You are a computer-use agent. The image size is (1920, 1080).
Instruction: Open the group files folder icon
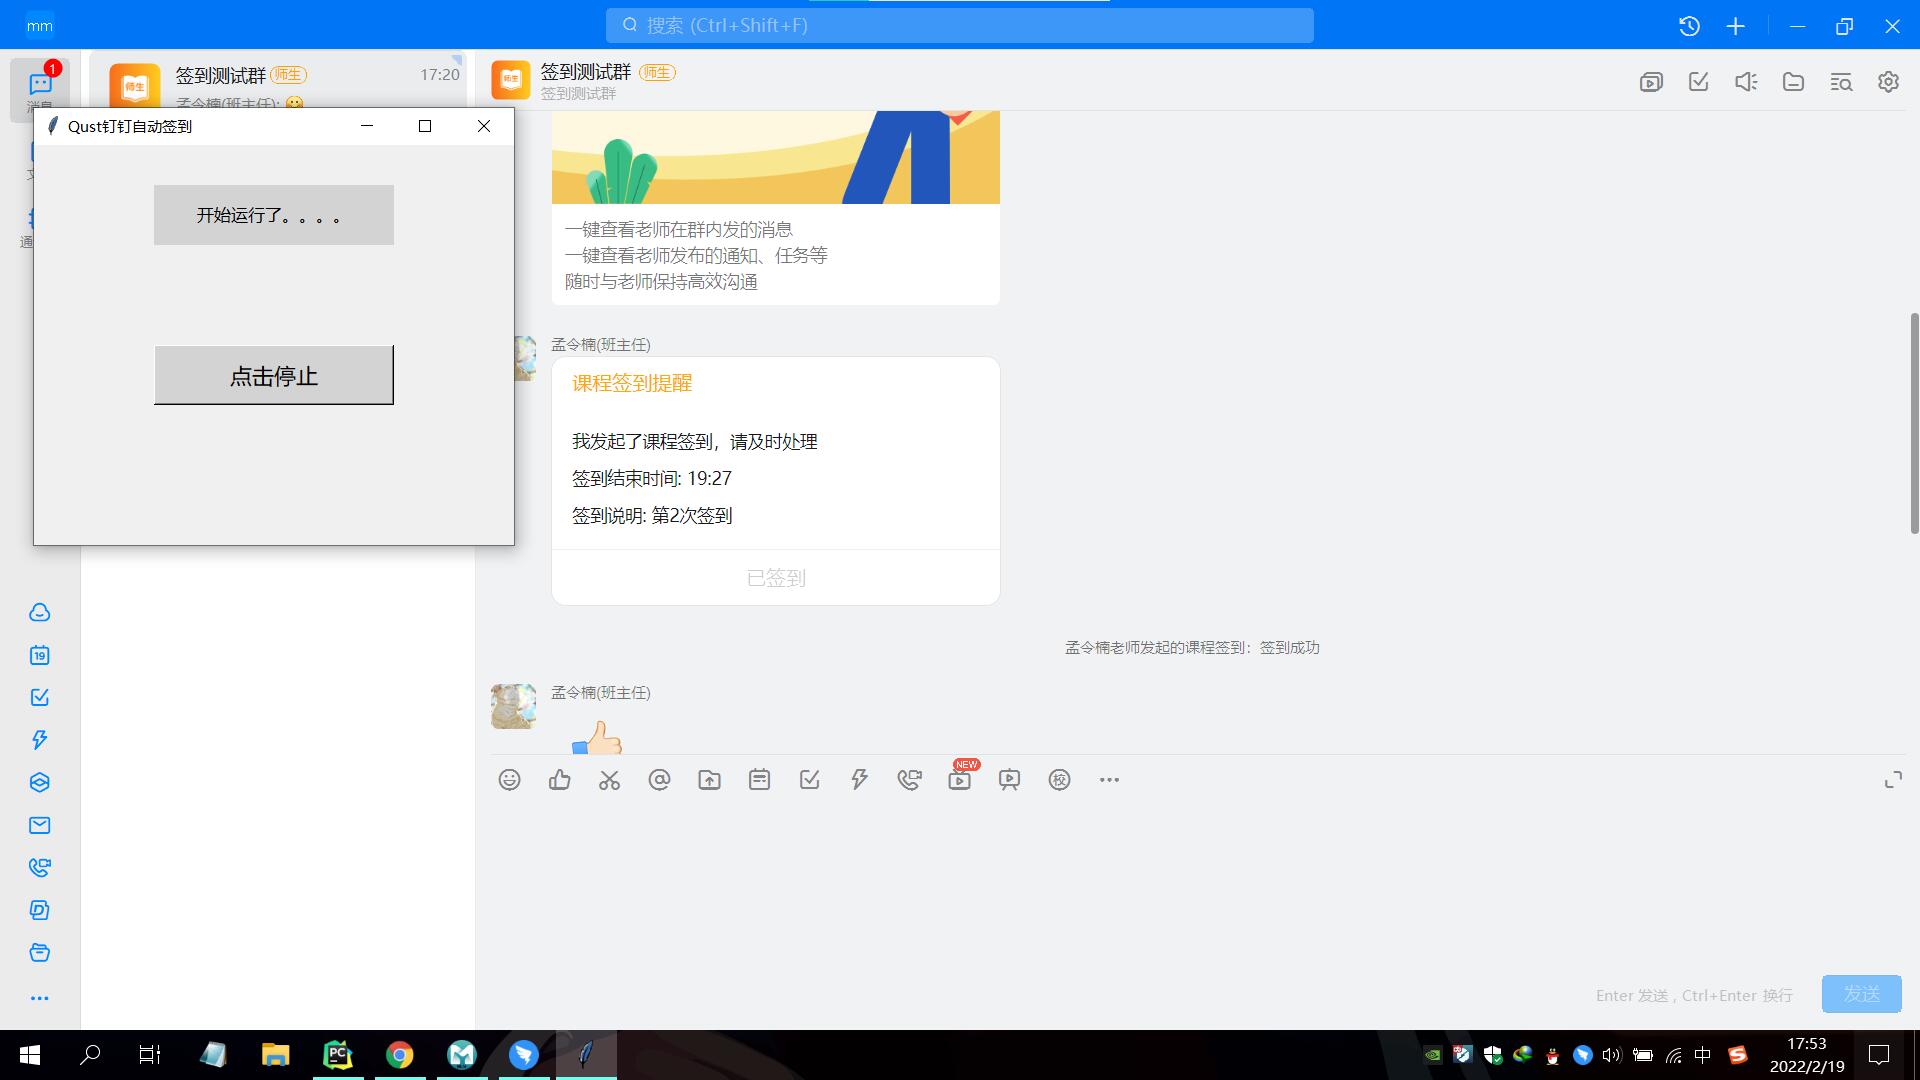[x=1793, y=82]
